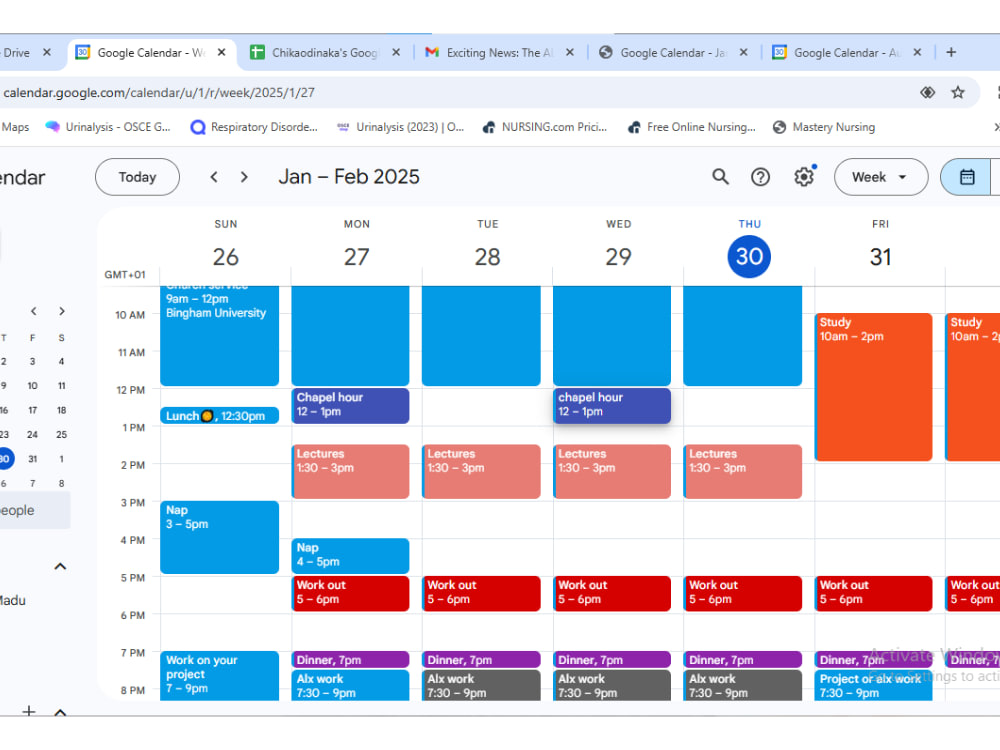
Task: Open Sunday Church service Bingham University event
Action: (x=219, y=335)
